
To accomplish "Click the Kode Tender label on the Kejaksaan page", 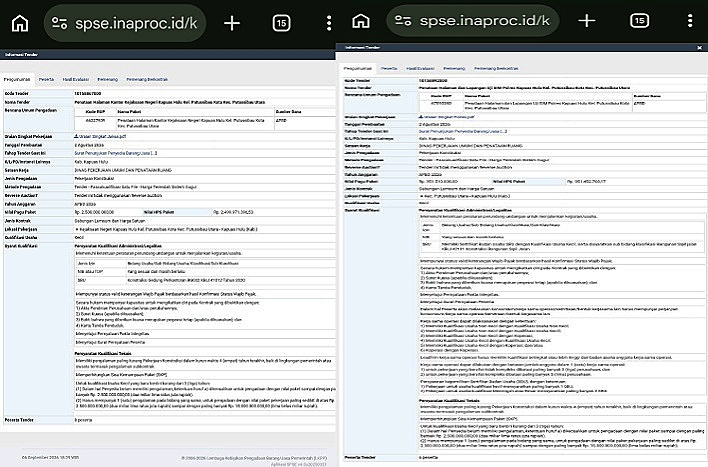I will pos(17,93).
